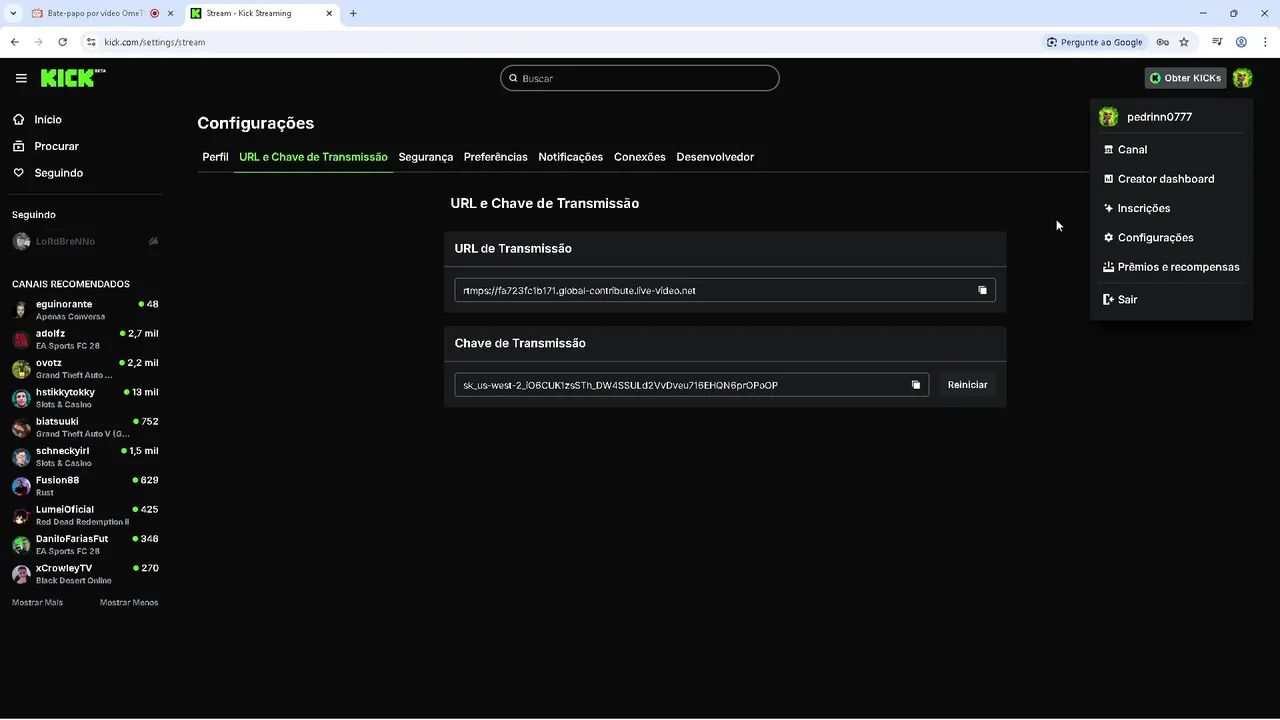This screenshot has height=720, width=1280.
Task: Click Obter KICKs button
Action: coord(1185,78)
